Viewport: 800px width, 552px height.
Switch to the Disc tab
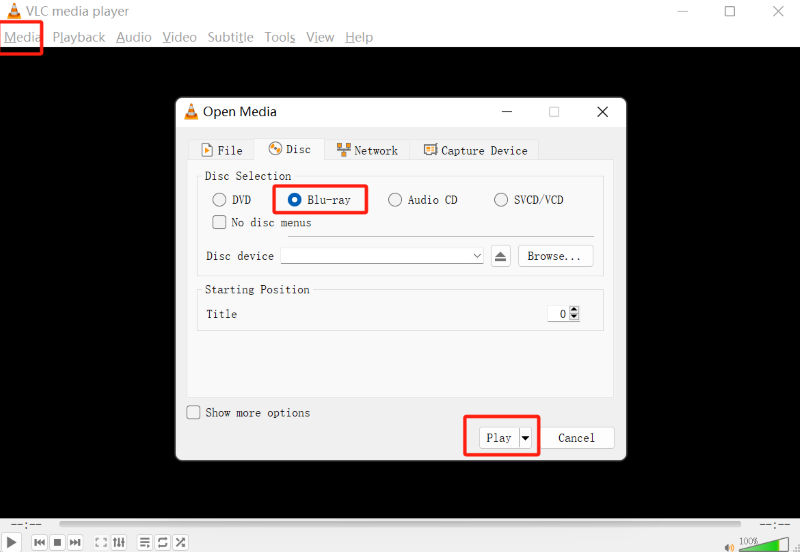(x=289, y=149)
